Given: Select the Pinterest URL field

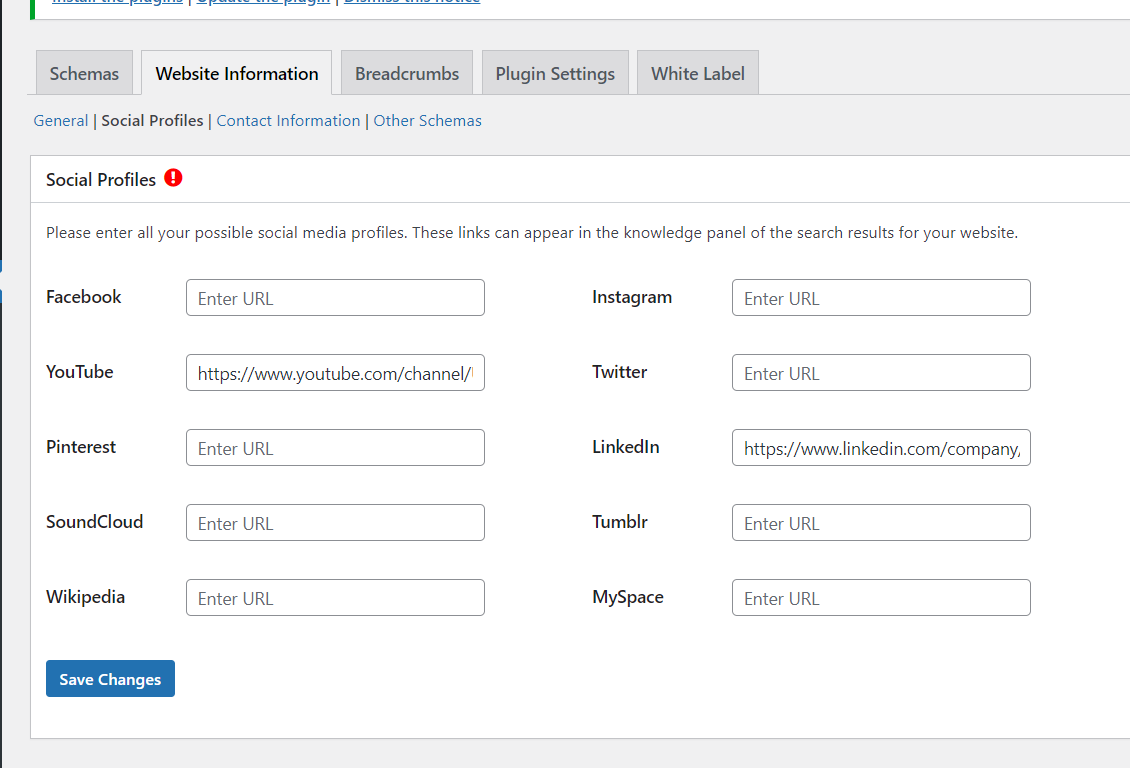Looking at the screenshot, I should coord(335,447).
